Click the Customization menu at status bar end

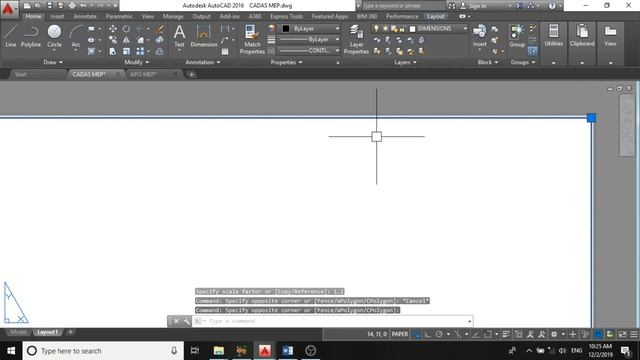(x=634, y=334)
